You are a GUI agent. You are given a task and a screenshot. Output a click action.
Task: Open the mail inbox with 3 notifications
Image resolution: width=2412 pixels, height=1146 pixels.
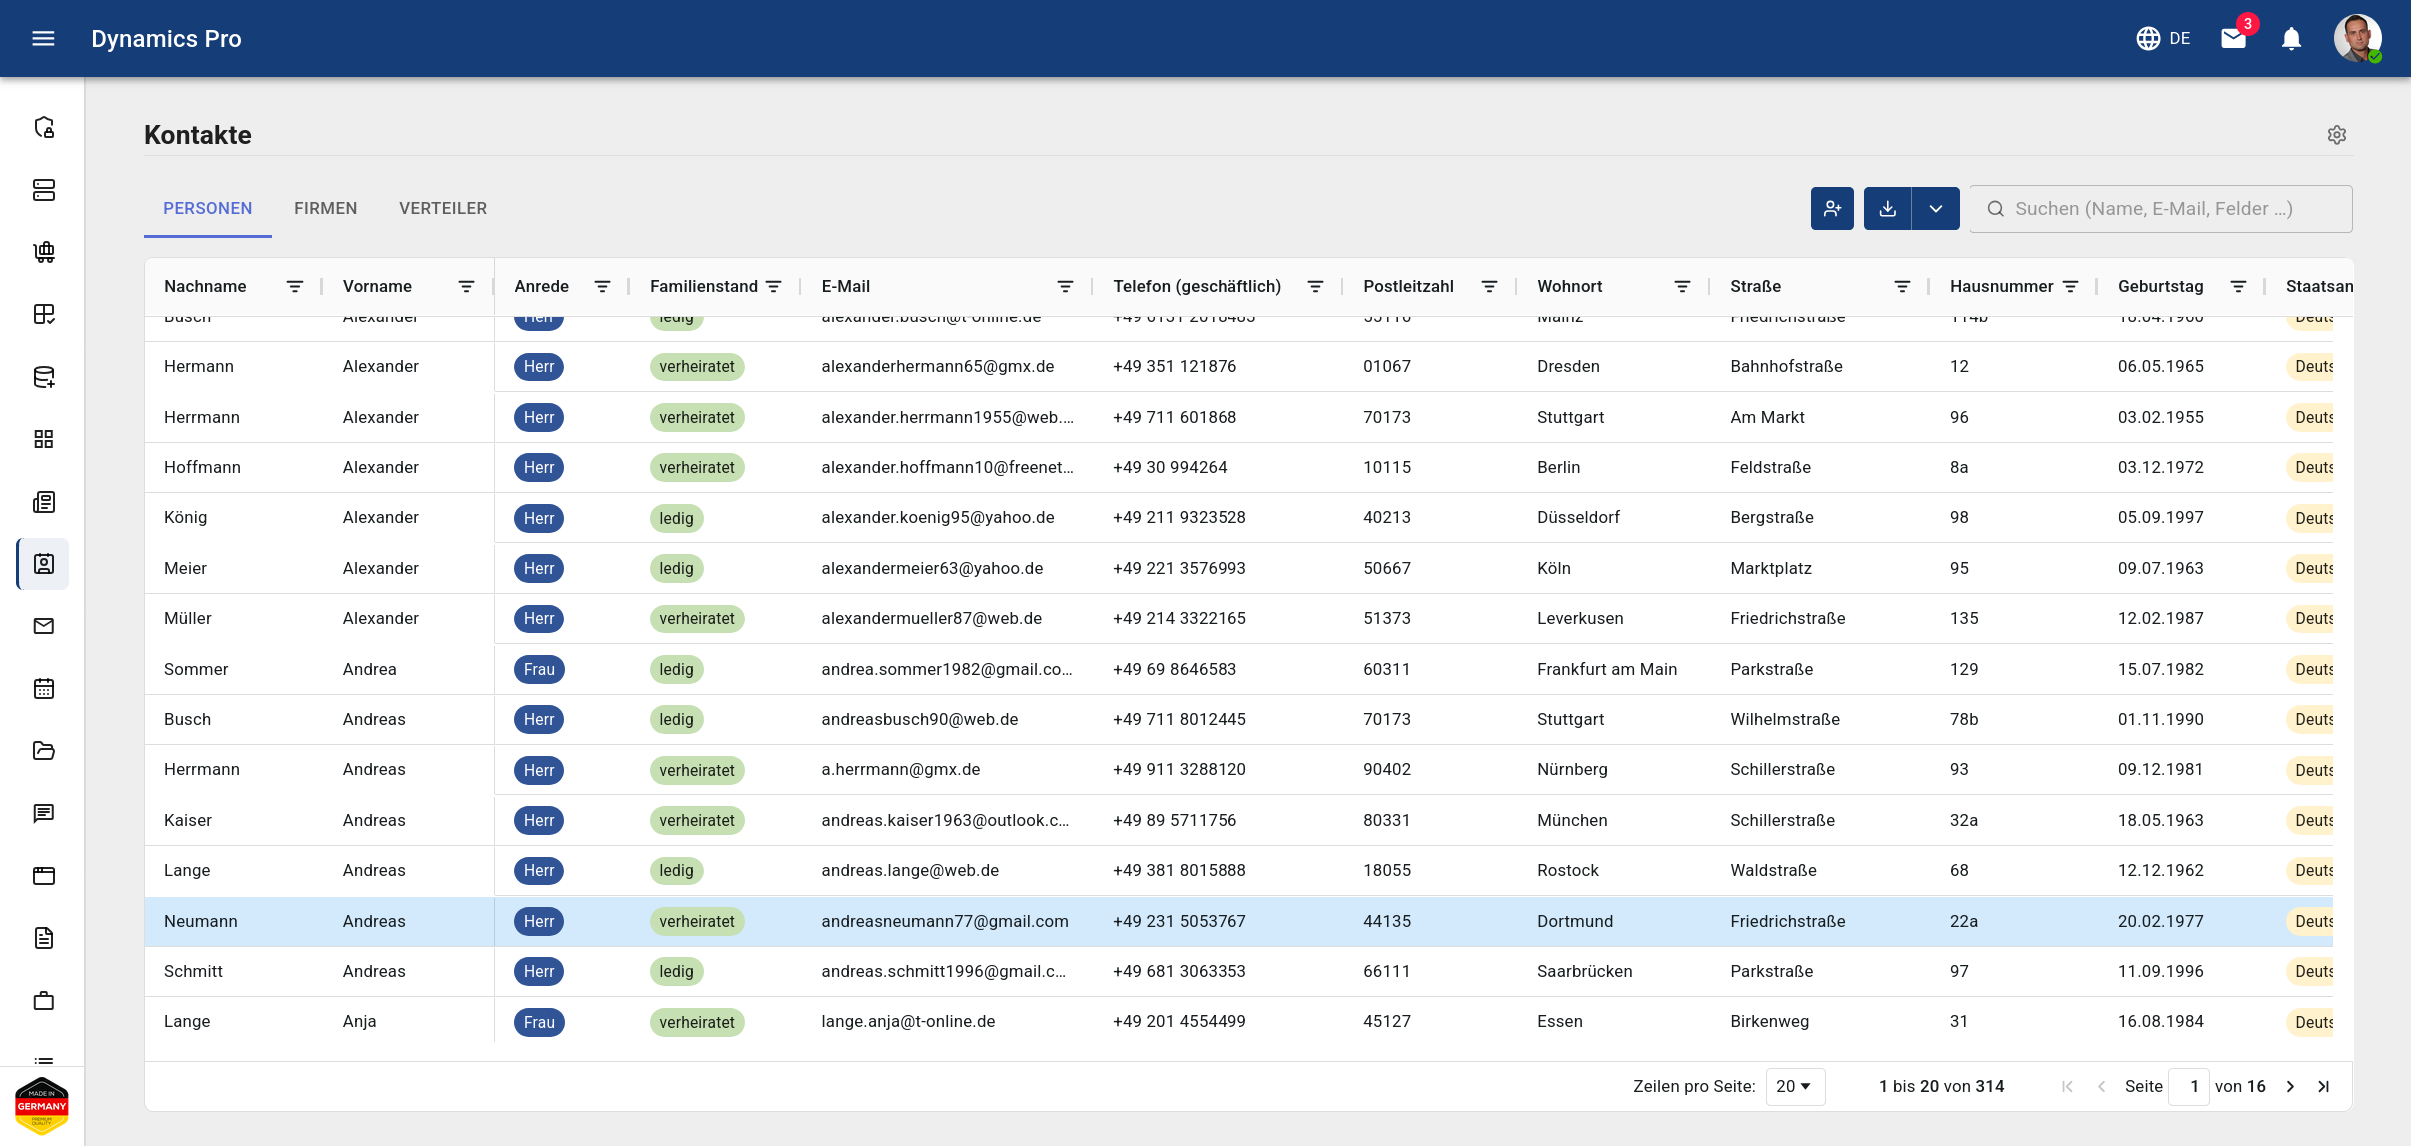point(2234,38)
